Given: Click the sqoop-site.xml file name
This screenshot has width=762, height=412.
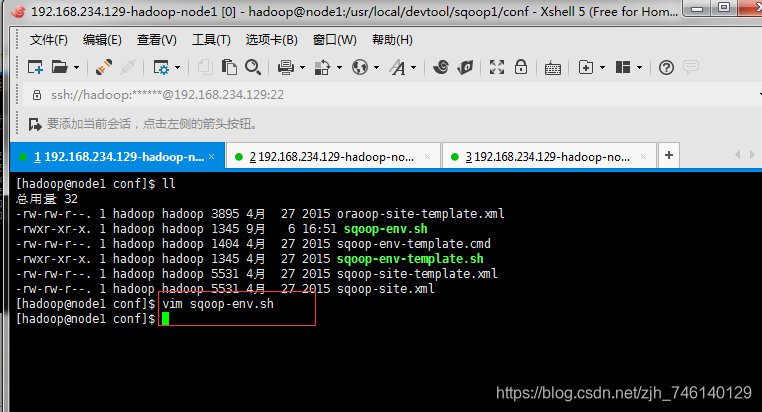Looking at the screenshot, I should point(386,289).
